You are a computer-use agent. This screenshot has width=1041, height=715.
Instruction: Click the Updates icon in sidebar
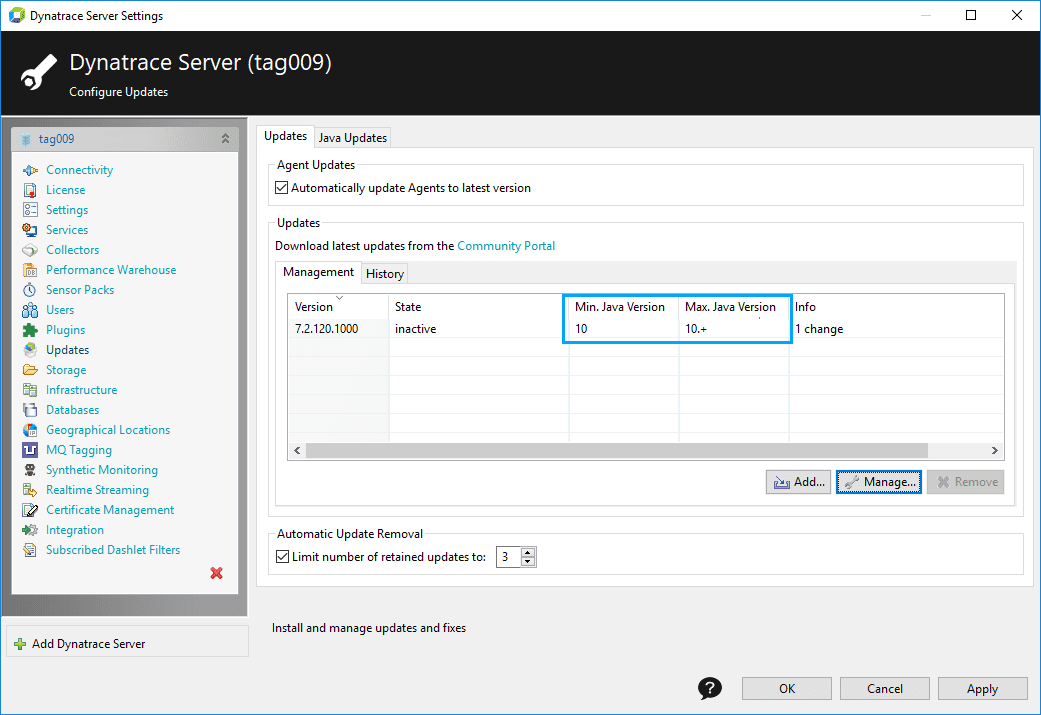pos(30,350)
